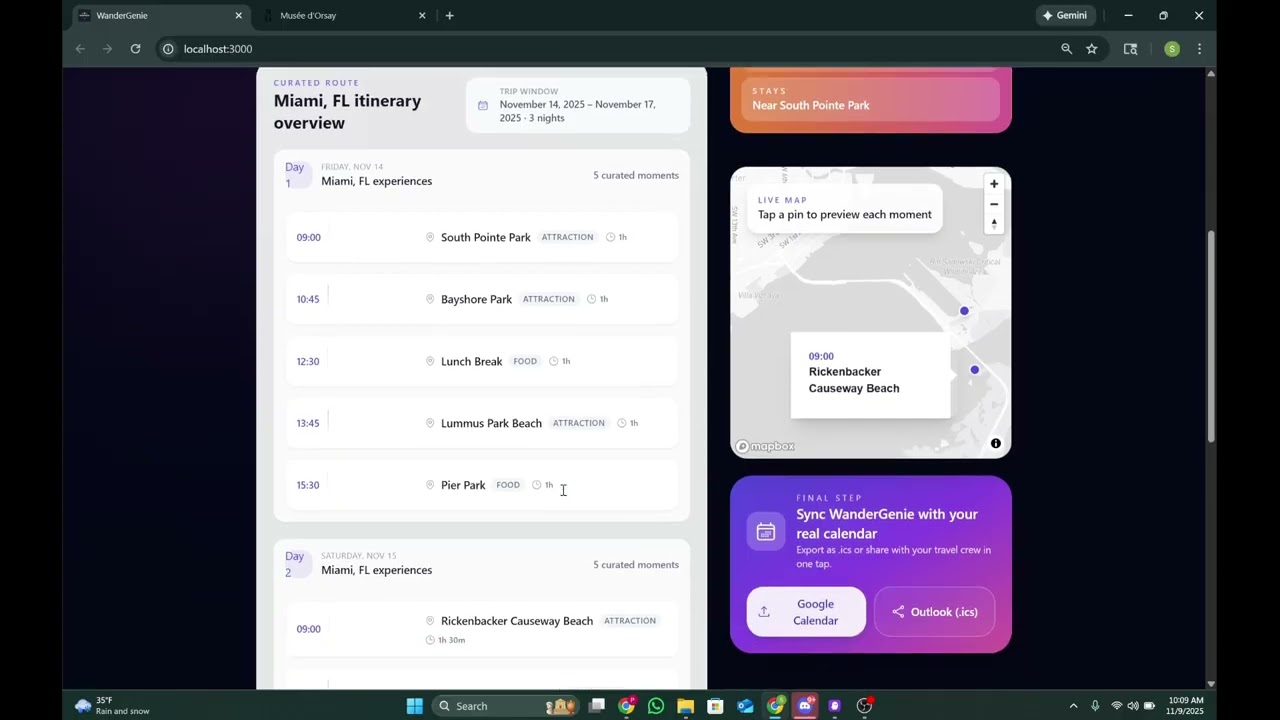
Task: Open WhatsApp from taskbar
Action: click(x=656, y=706)
